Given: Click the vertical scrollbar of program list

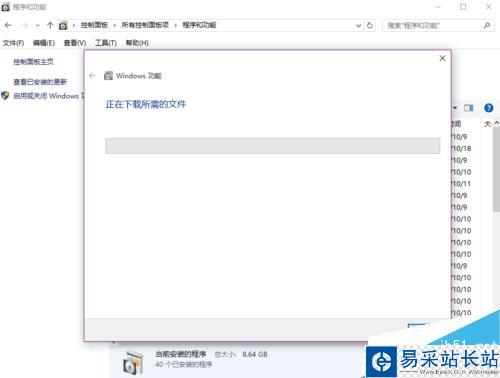Looking at the screenshot, I should (x=496, y=170).
